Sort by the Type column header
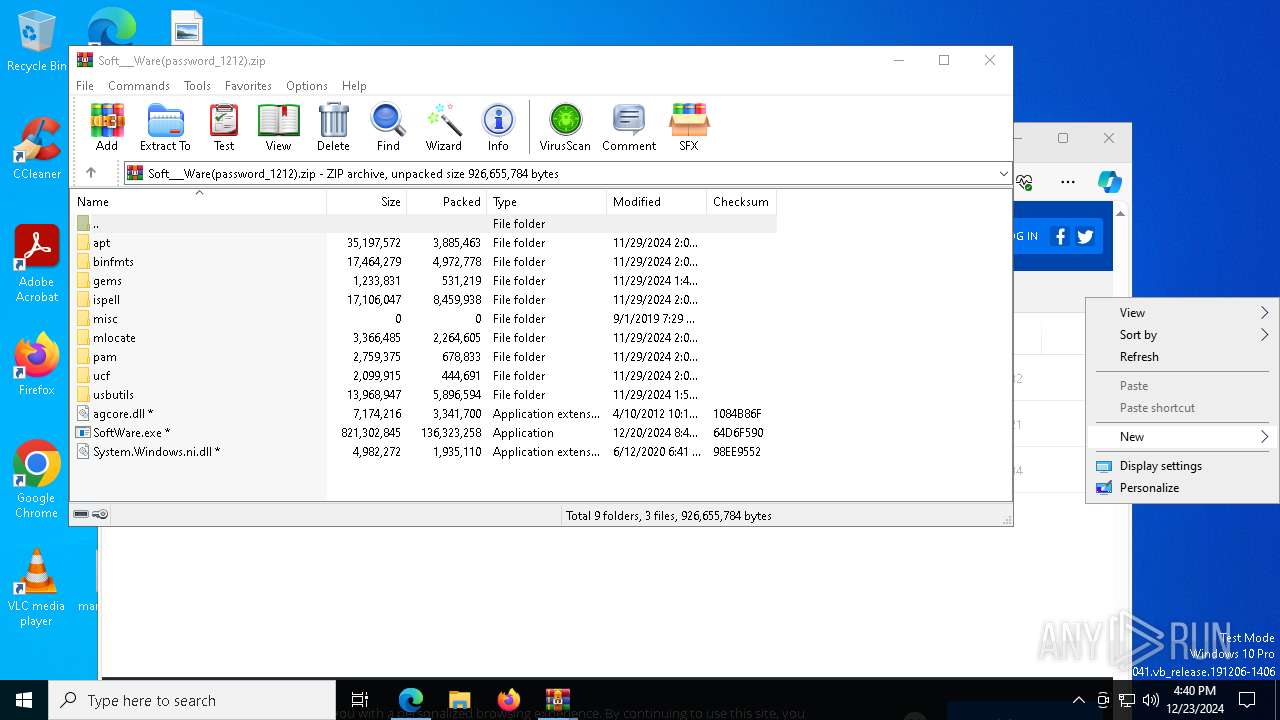Screen dimensions: 1280x720 [546, 201]
